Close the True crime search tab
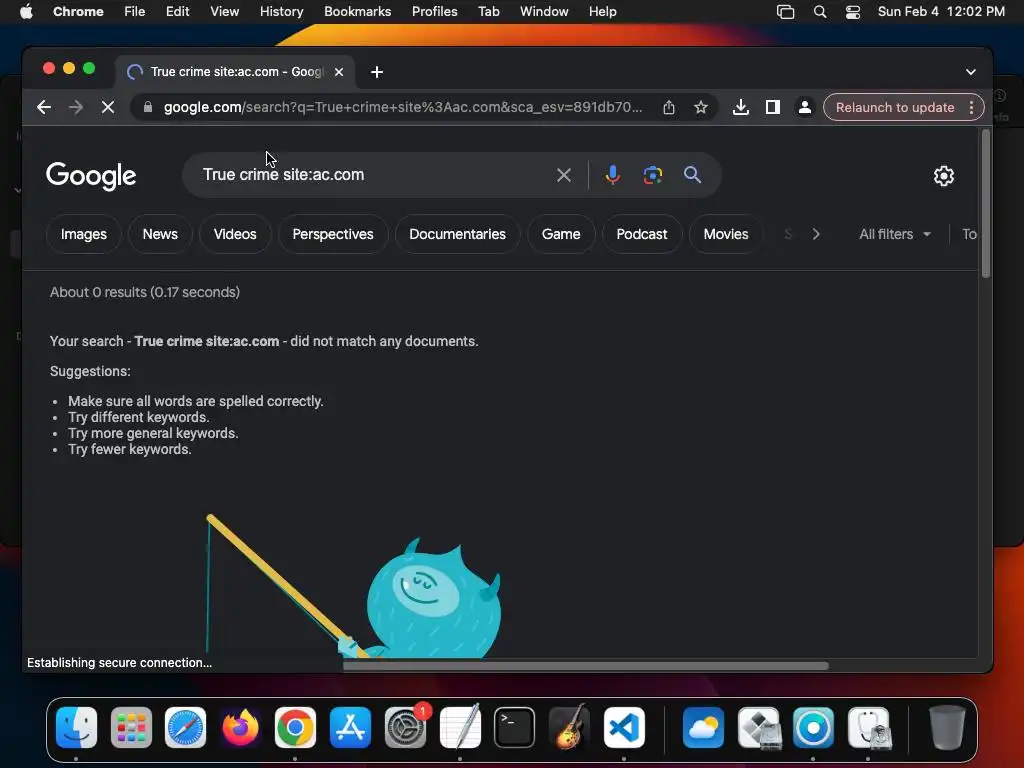1024x768 pixels. point(339,72)
